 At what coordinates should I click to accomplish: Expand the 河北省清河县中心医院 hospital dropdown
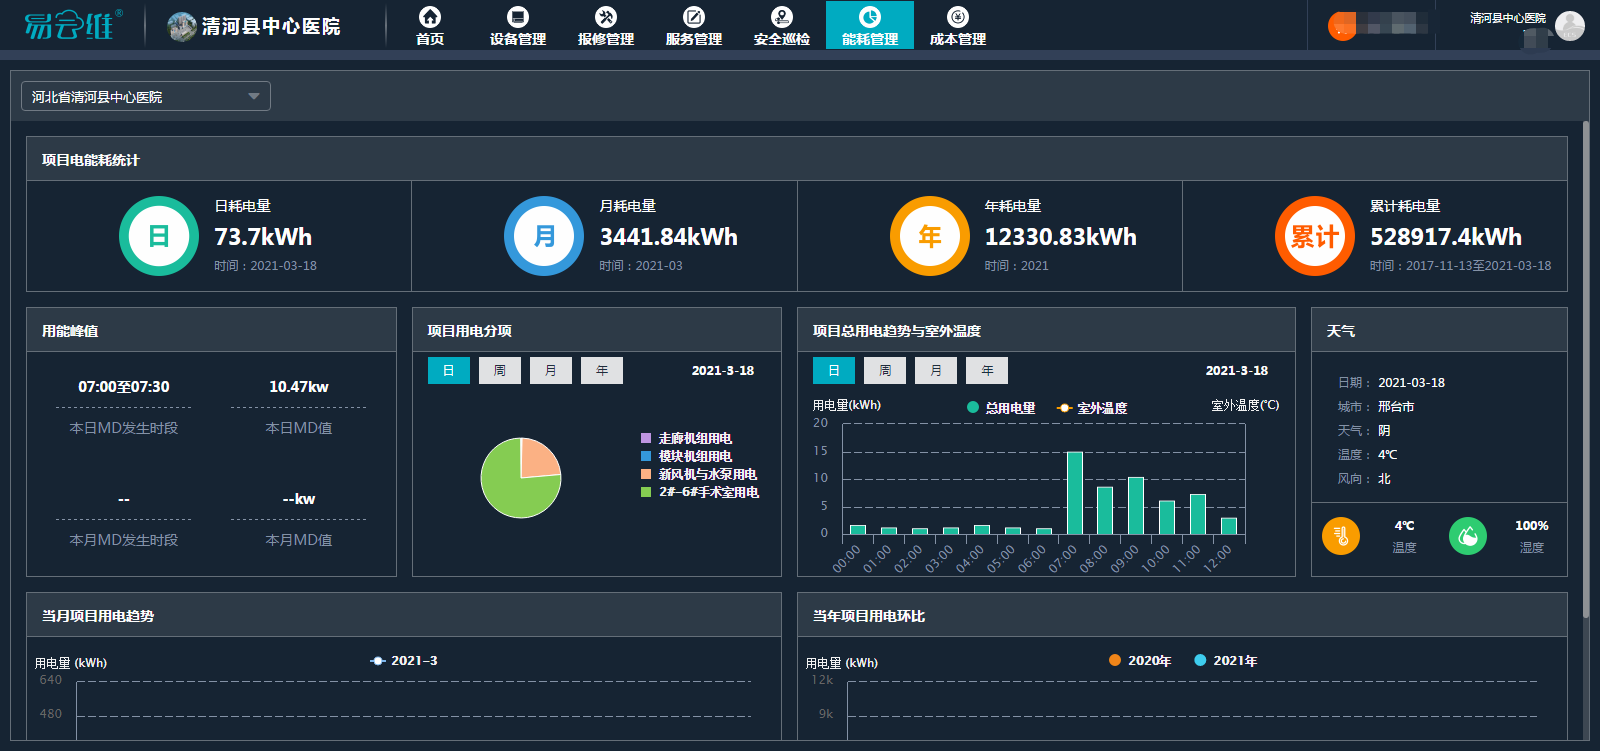pyautogui.click(x=145, y=97)
